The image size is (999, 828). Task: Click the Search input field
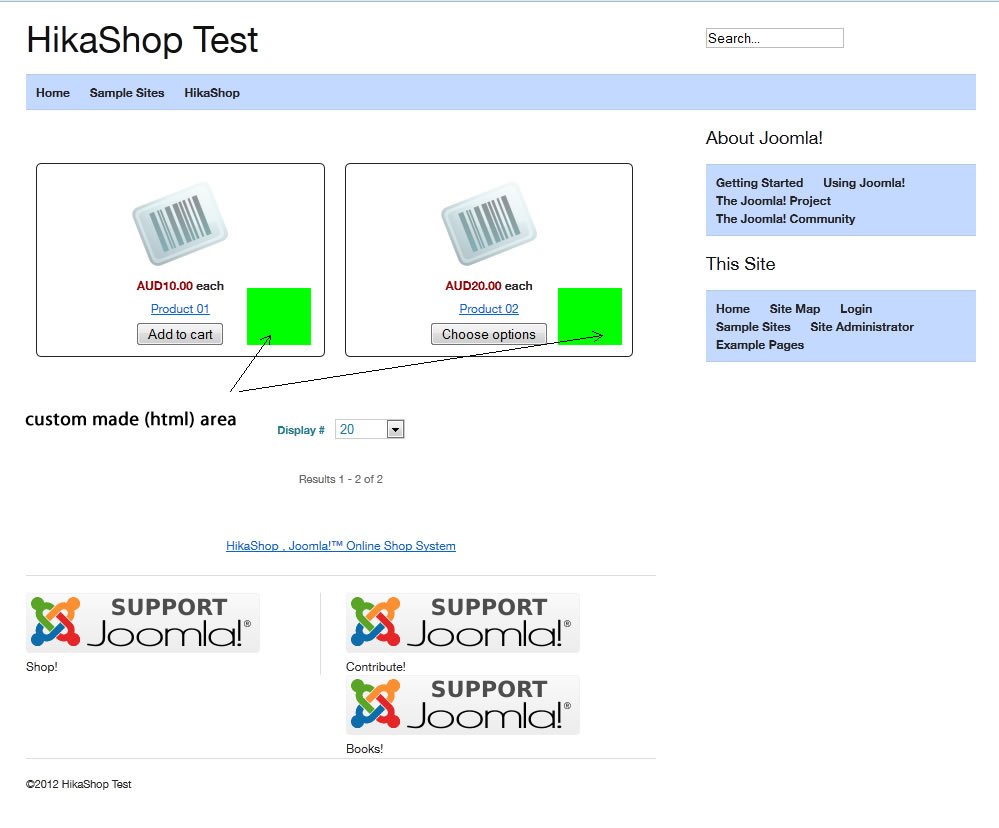point(775,38)
